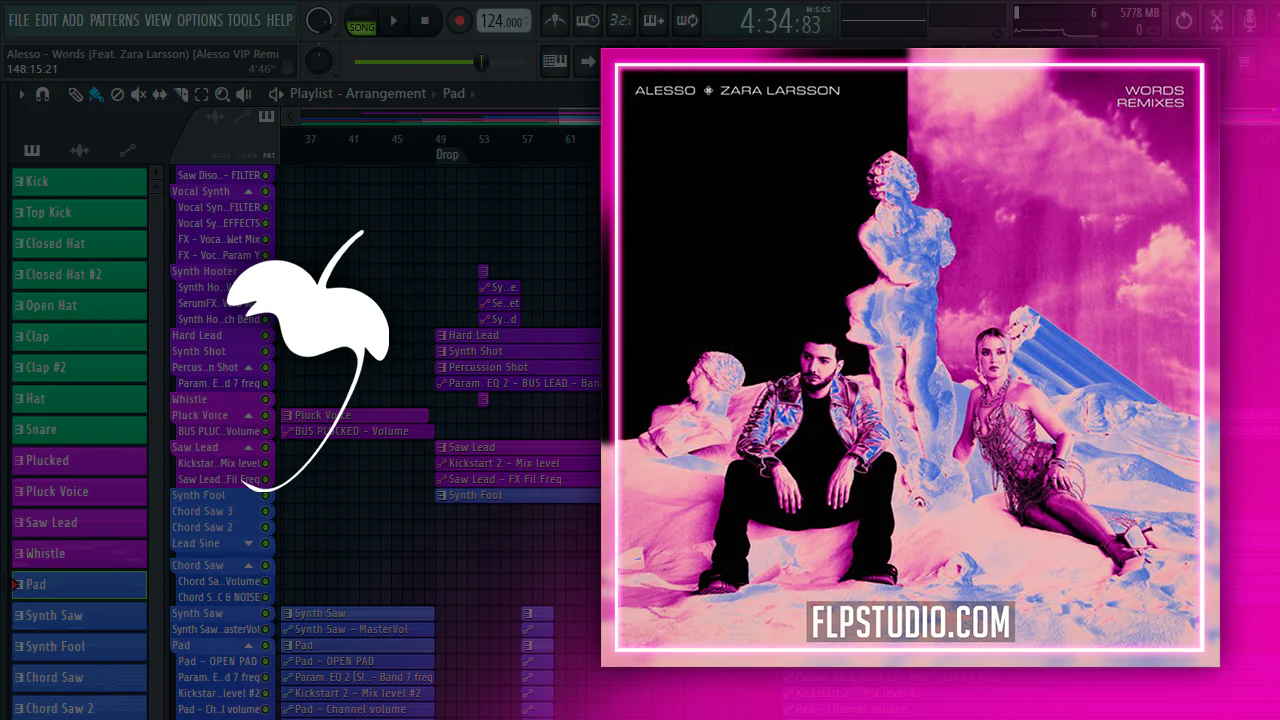This screenshot has width=1280, height=720.
Task: Open the FILE menu
Action: coord(19,20)
